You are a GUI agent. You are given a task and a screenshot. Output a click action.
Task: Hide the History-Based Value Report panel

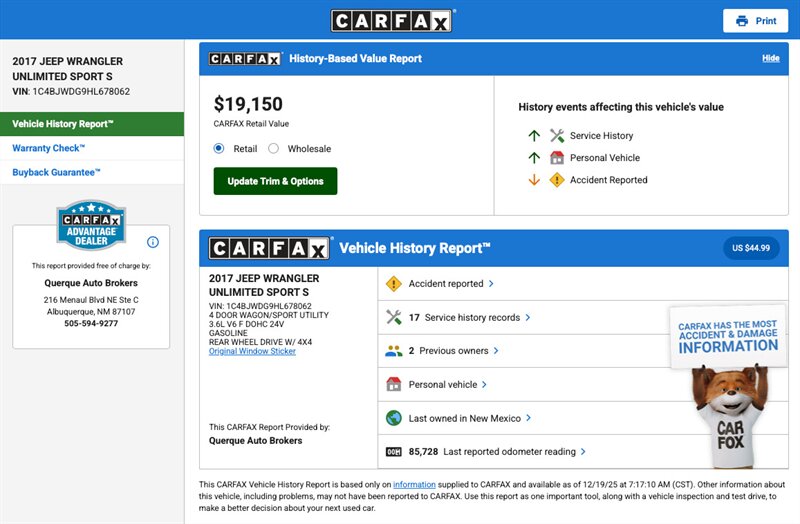point(770,58)
